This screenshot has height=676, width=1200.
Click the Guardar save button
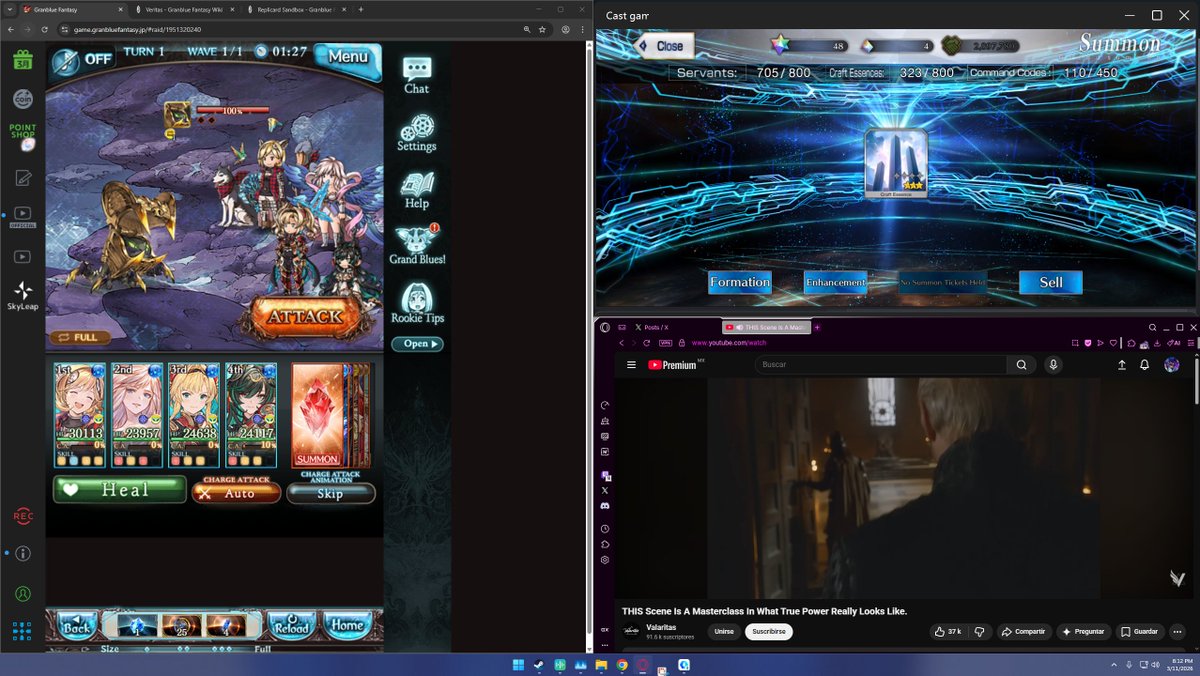tap(1139, 632)
